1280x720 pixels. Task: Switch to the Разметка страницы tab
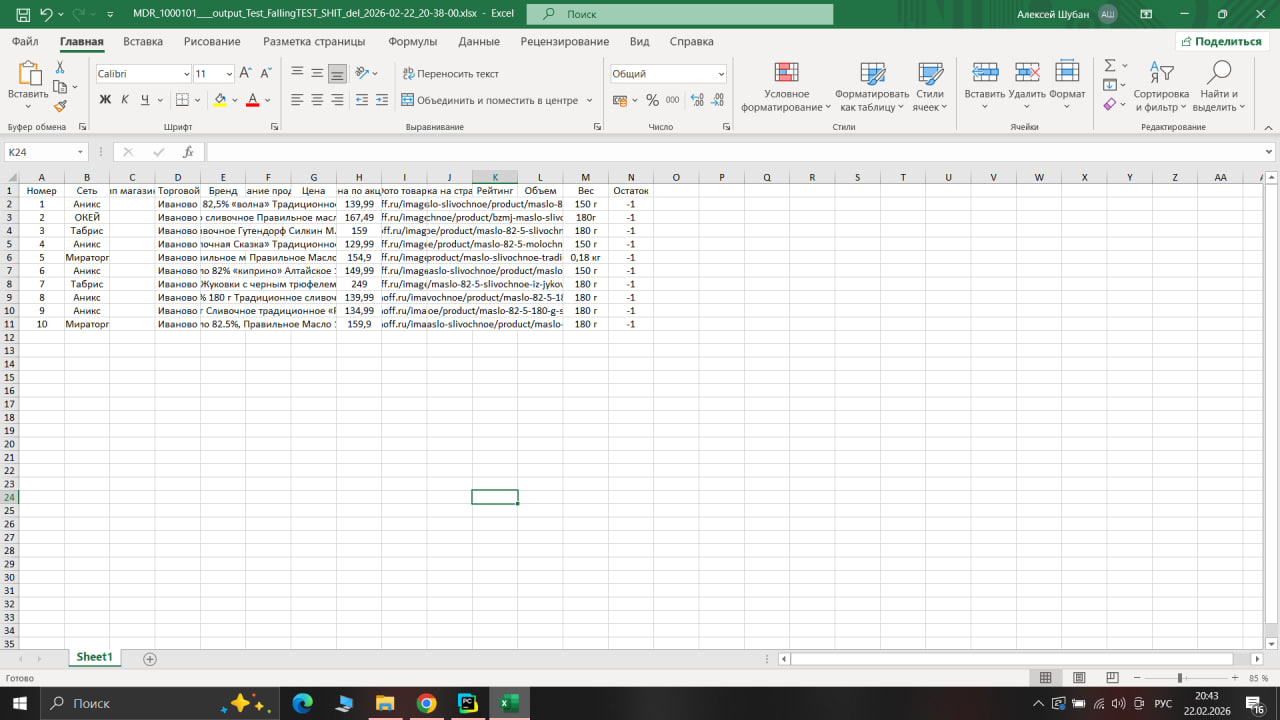click(314, 41)
